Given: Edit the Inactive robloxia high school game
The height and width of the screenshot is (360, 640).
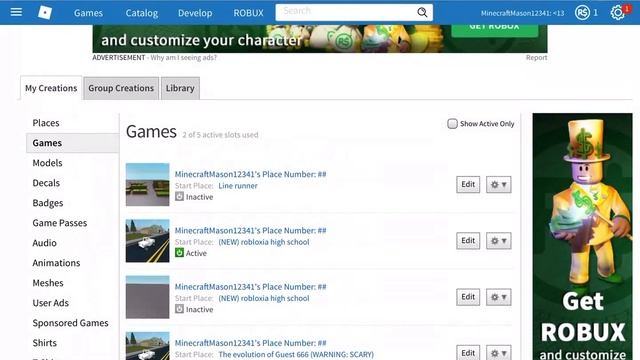Looking at the screenshot, I should 468,297.
